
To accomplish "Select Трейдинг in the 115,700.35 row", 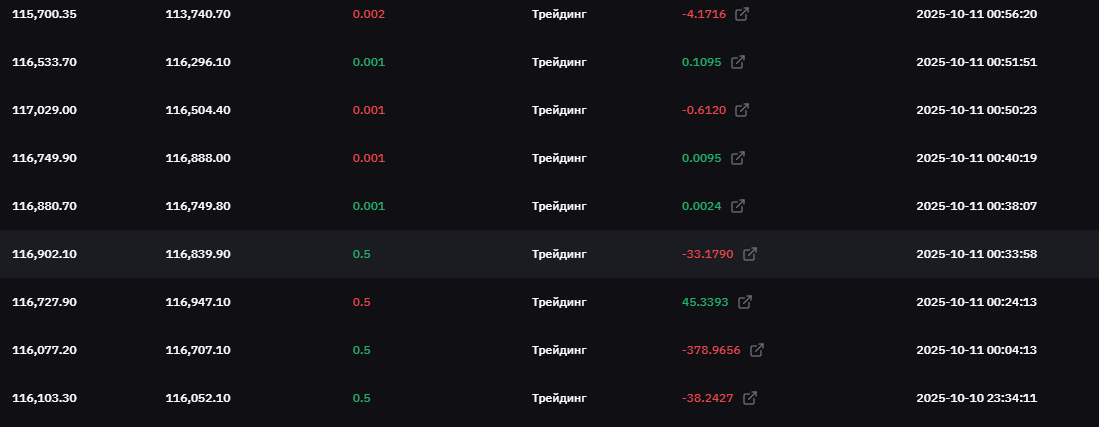I will click(x=559, y=14).
